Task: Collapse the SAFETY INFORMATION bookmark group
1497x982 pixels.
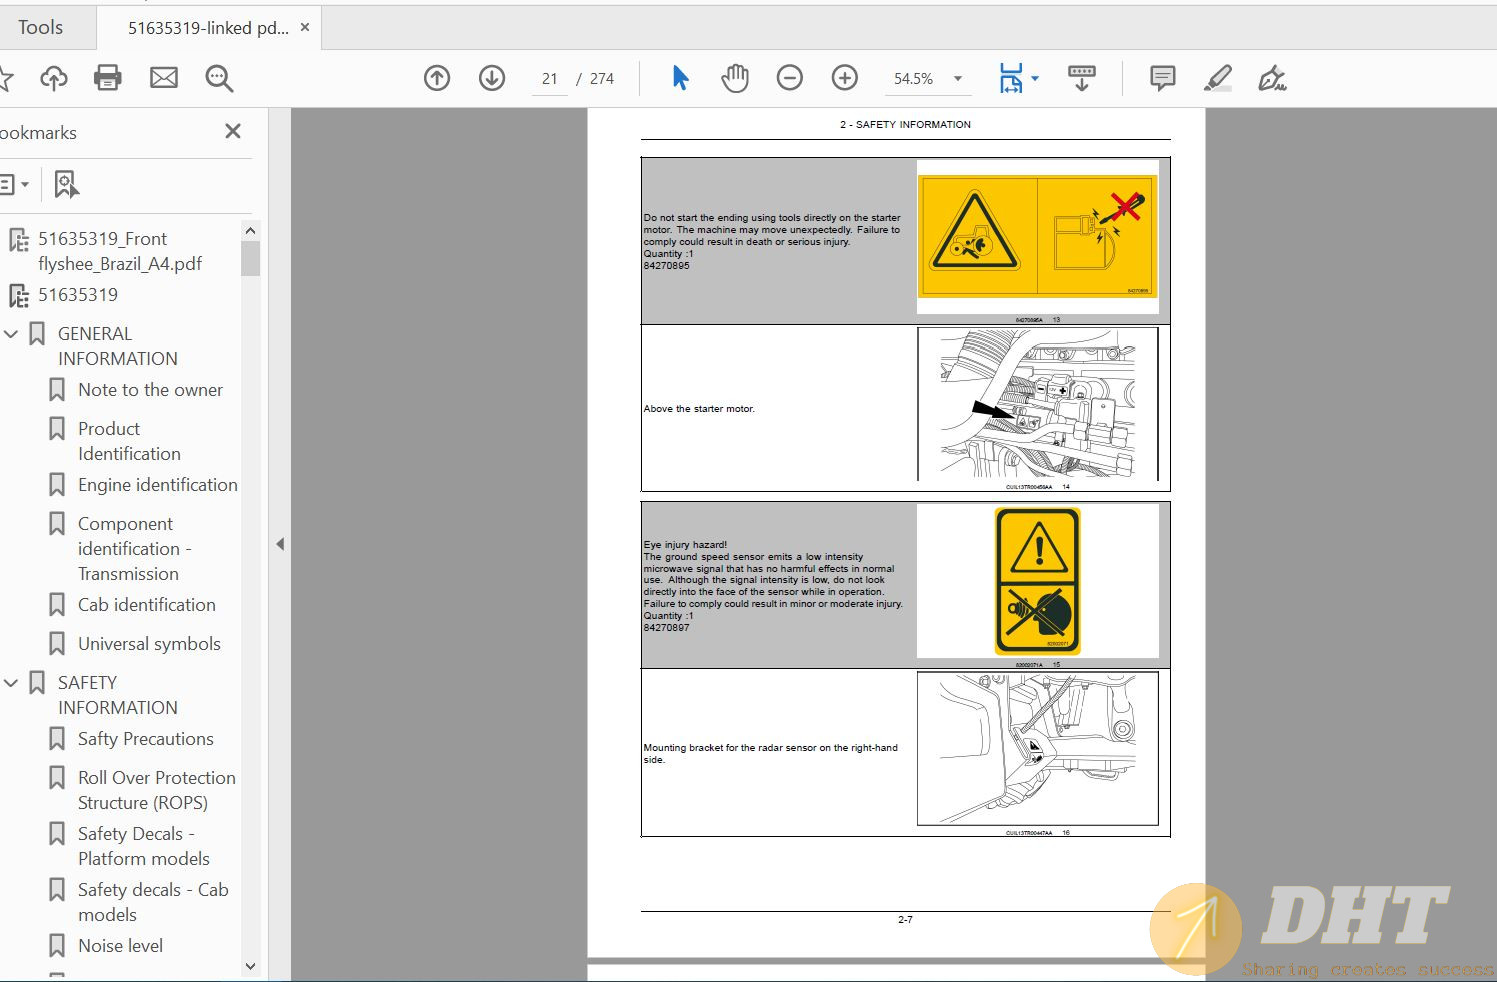Action: click(x=12, y=683)
